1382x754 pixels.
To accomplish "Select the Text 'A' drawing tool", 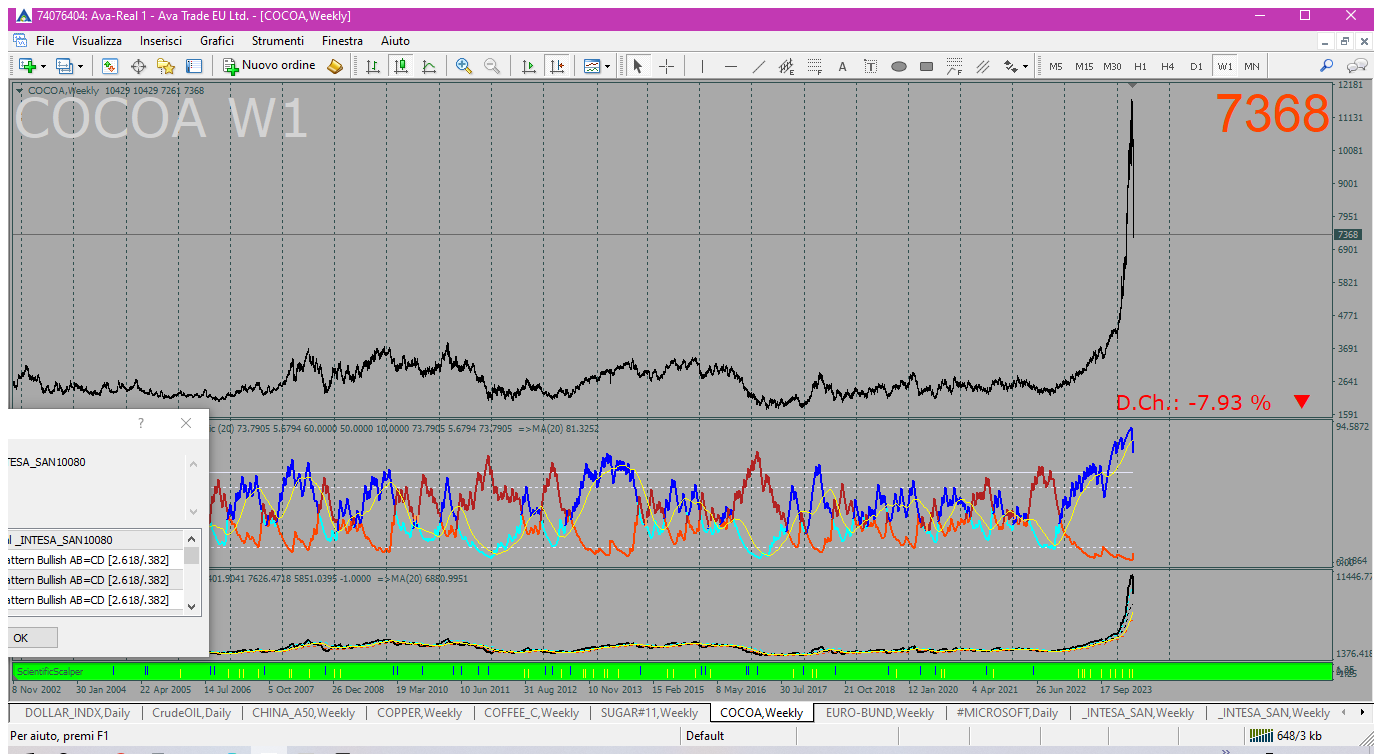I will pyautogui.click(x=843, y=66).
